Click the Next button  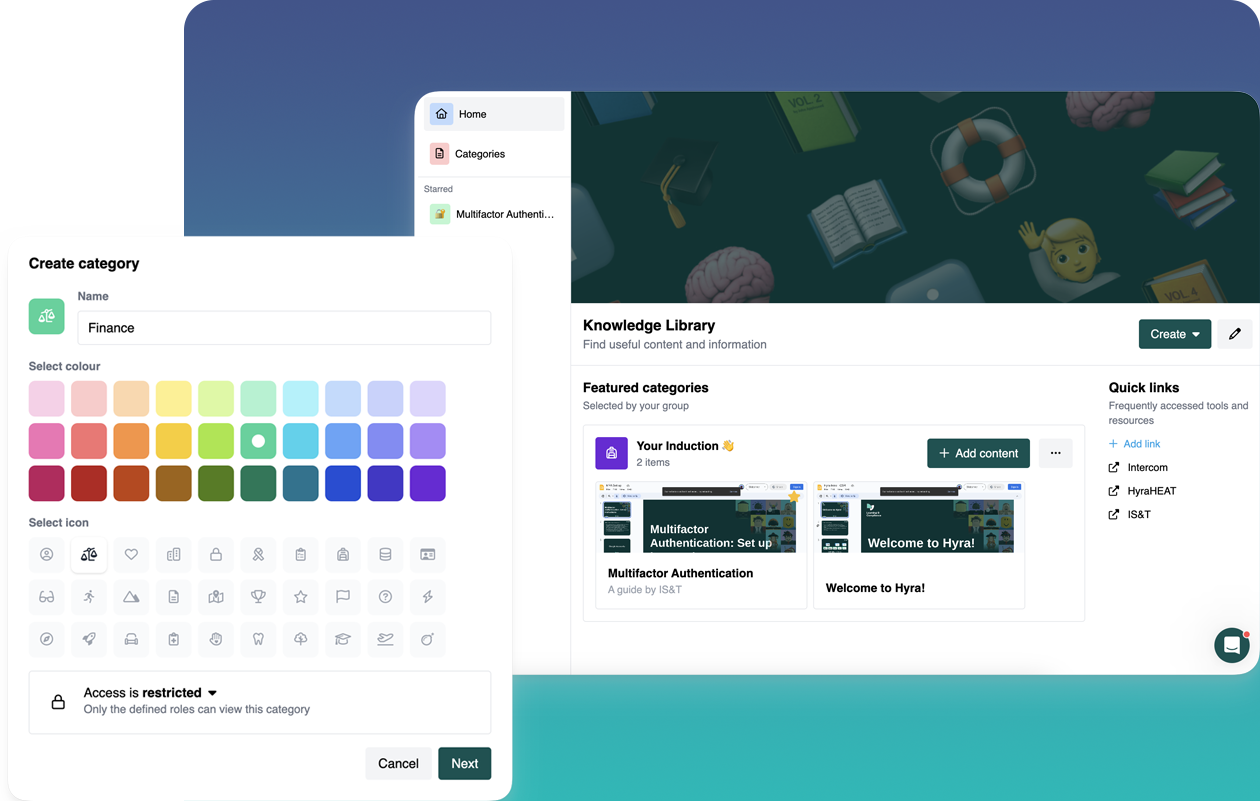click(x=464, y=763)
